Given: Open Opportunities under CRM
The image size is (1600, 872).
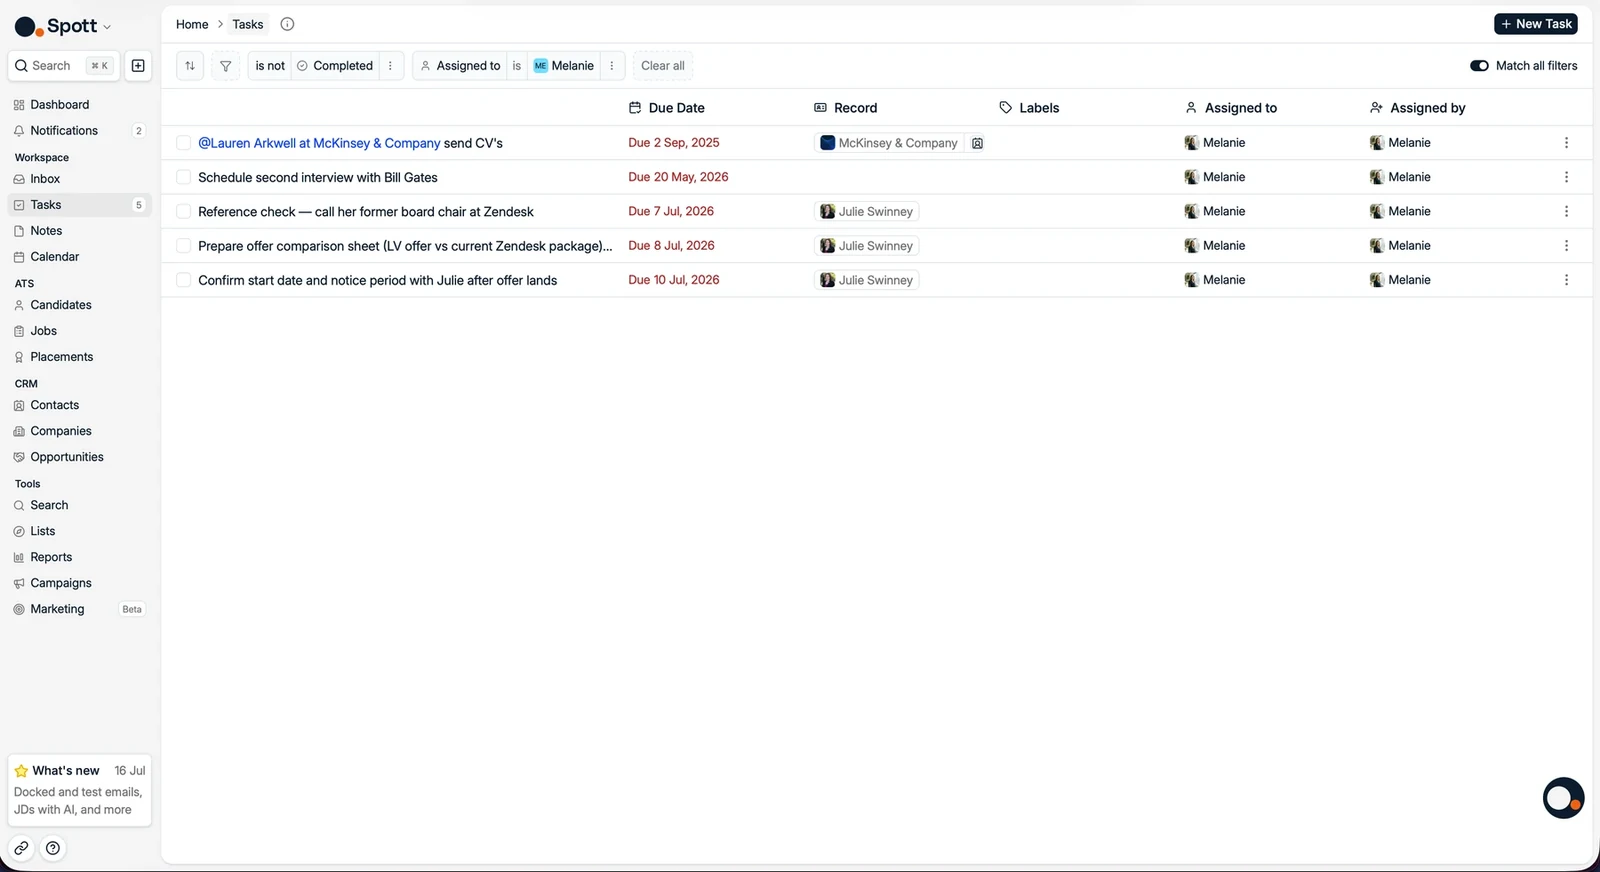Looking at the screenshot, I should (79, 457).
